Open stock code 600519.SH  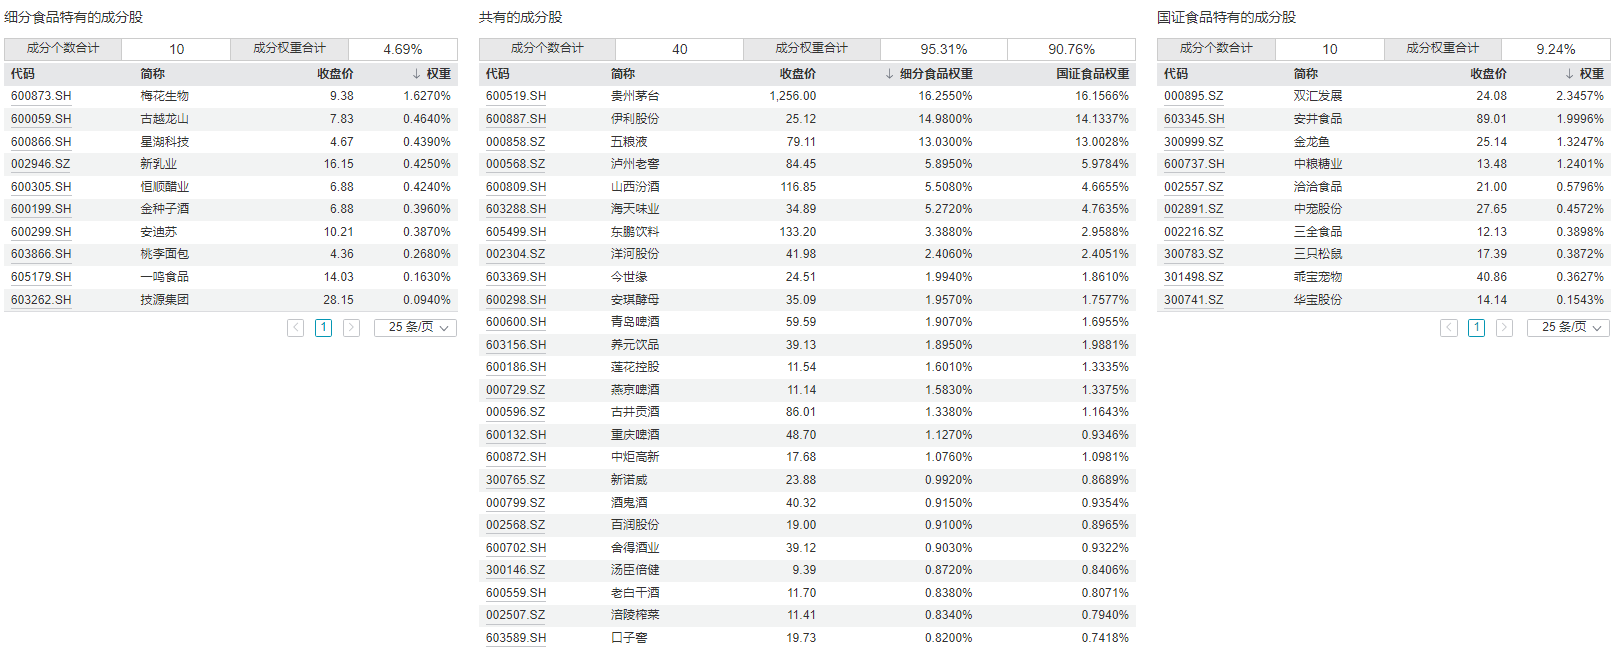516,96
